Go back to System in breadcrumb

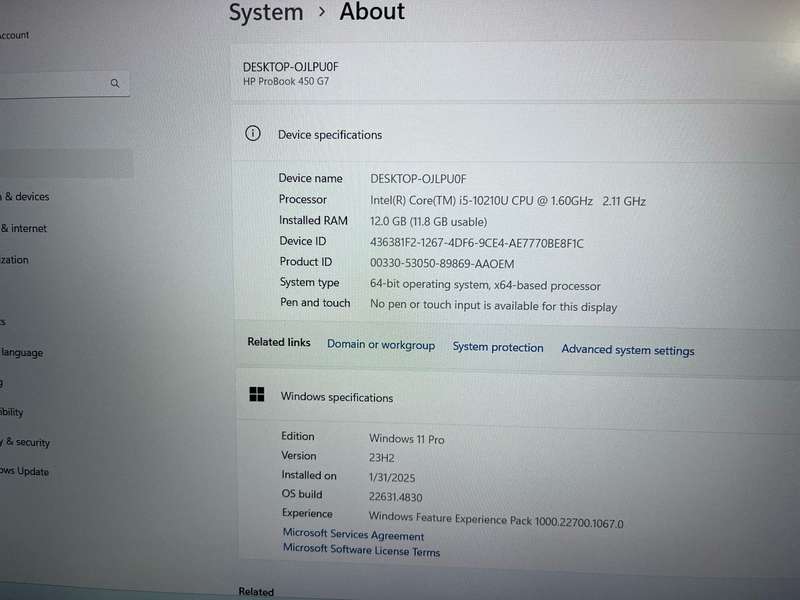[266, 12]
